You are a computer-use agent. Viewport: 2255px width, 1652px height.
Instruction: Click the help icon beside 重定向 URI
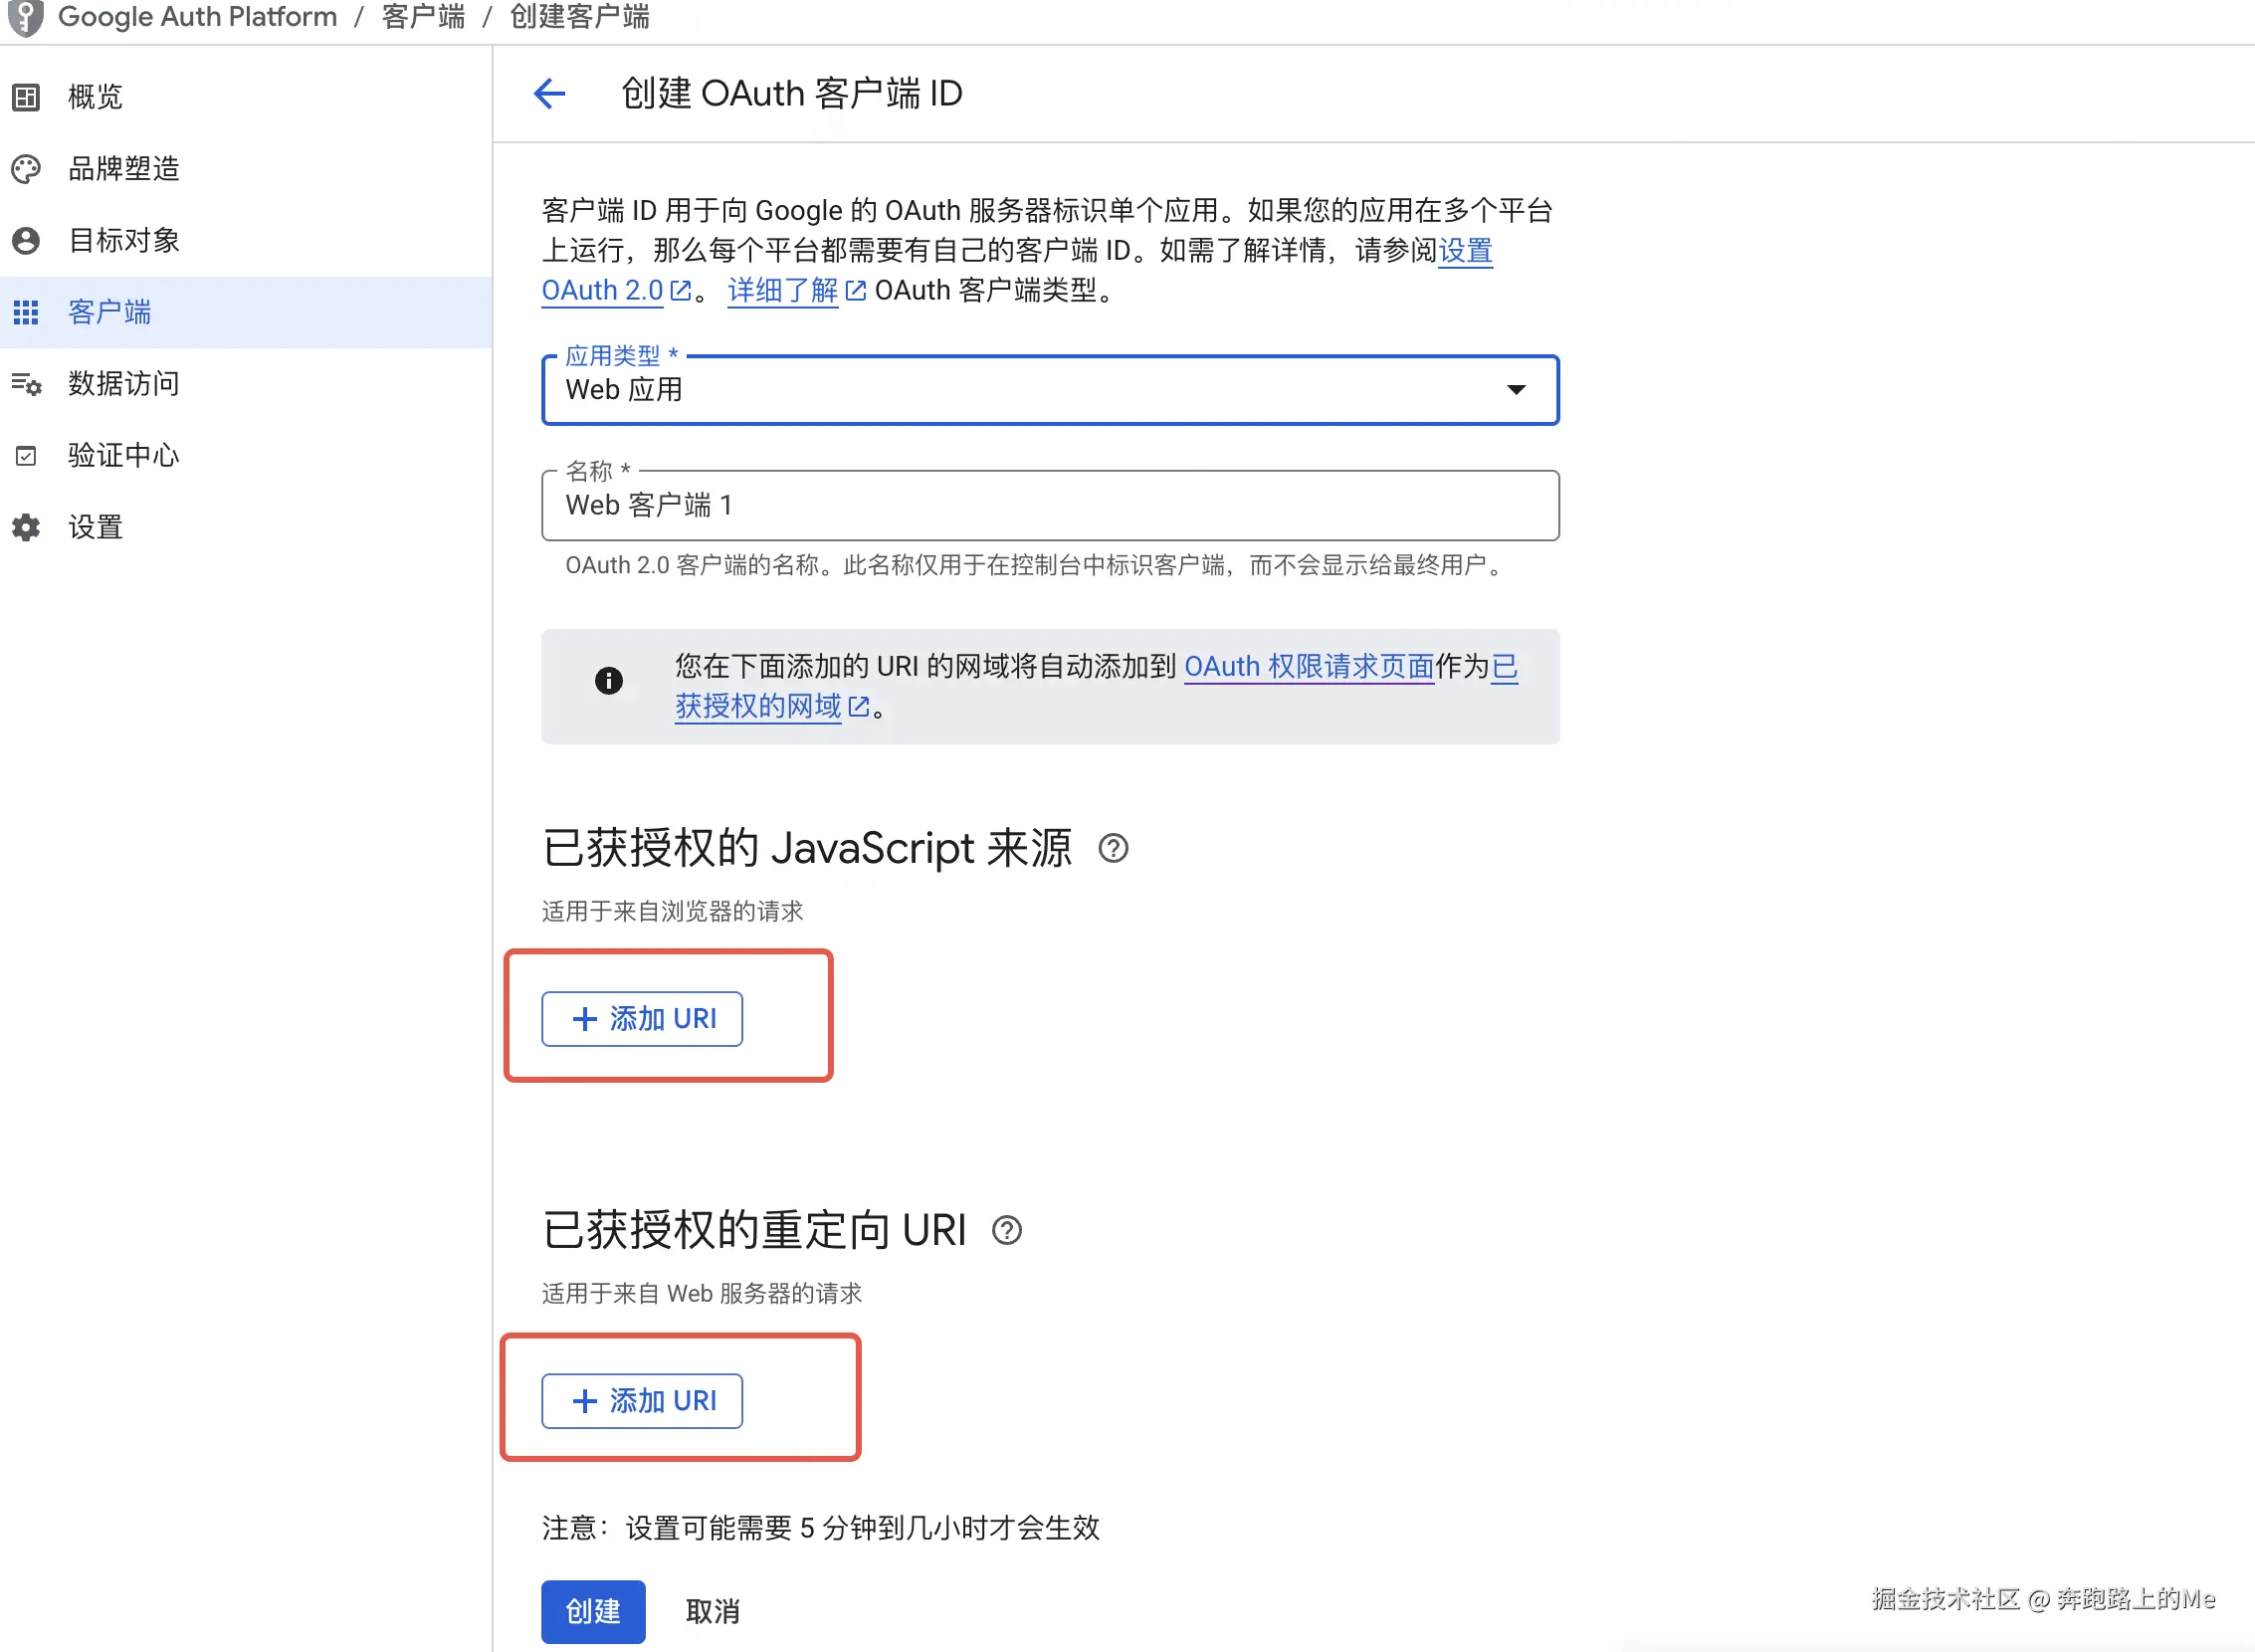tap(1006, 1230)
